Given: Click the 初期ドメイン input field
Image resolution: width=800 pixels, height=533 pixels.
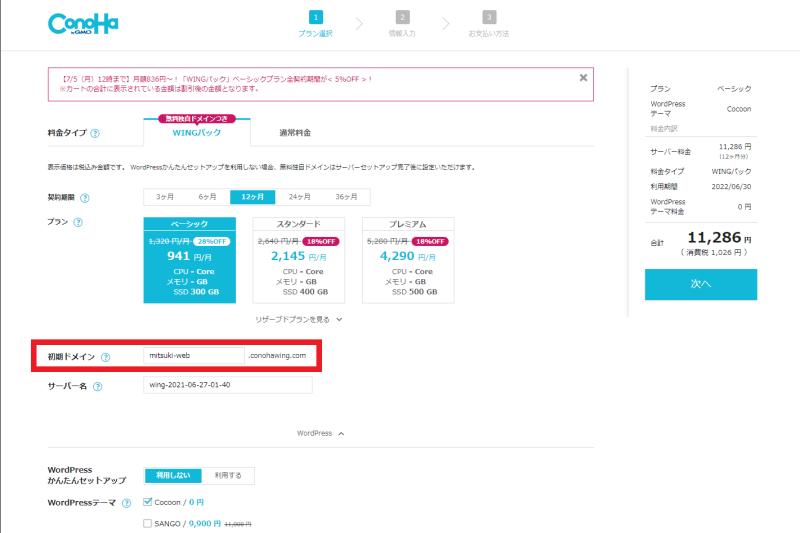Looking at the screenshot, I should tap(194, 356).
